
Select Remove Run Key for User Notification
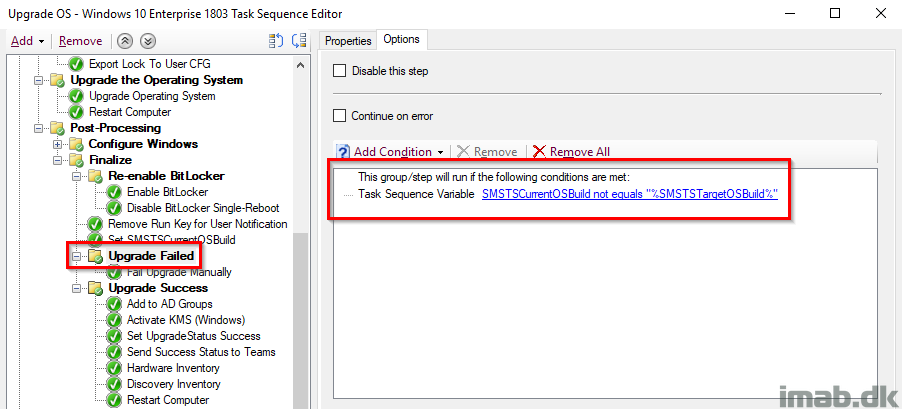197,224
